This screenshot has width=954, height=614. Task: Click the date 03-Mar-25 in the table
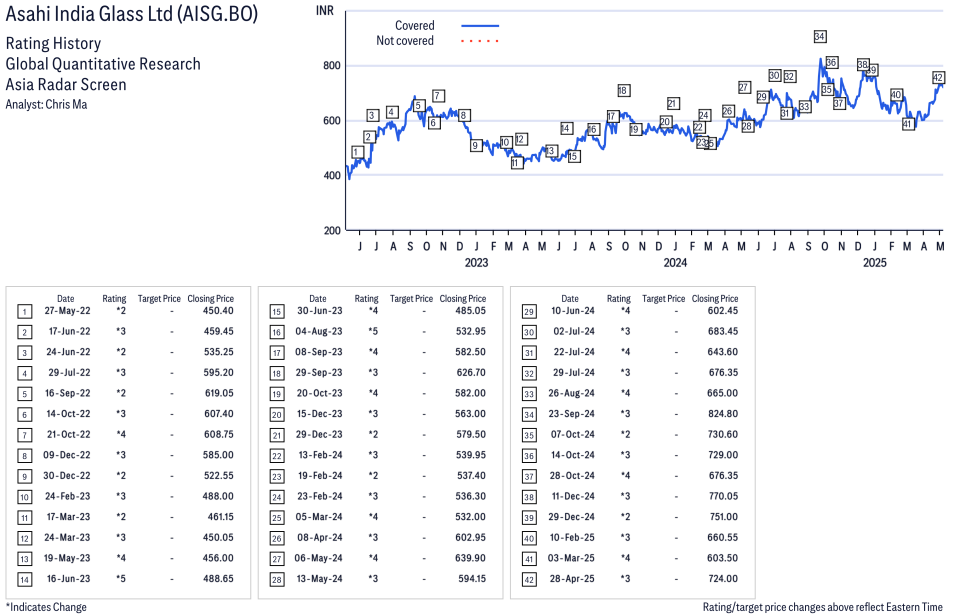click(571, 558)
